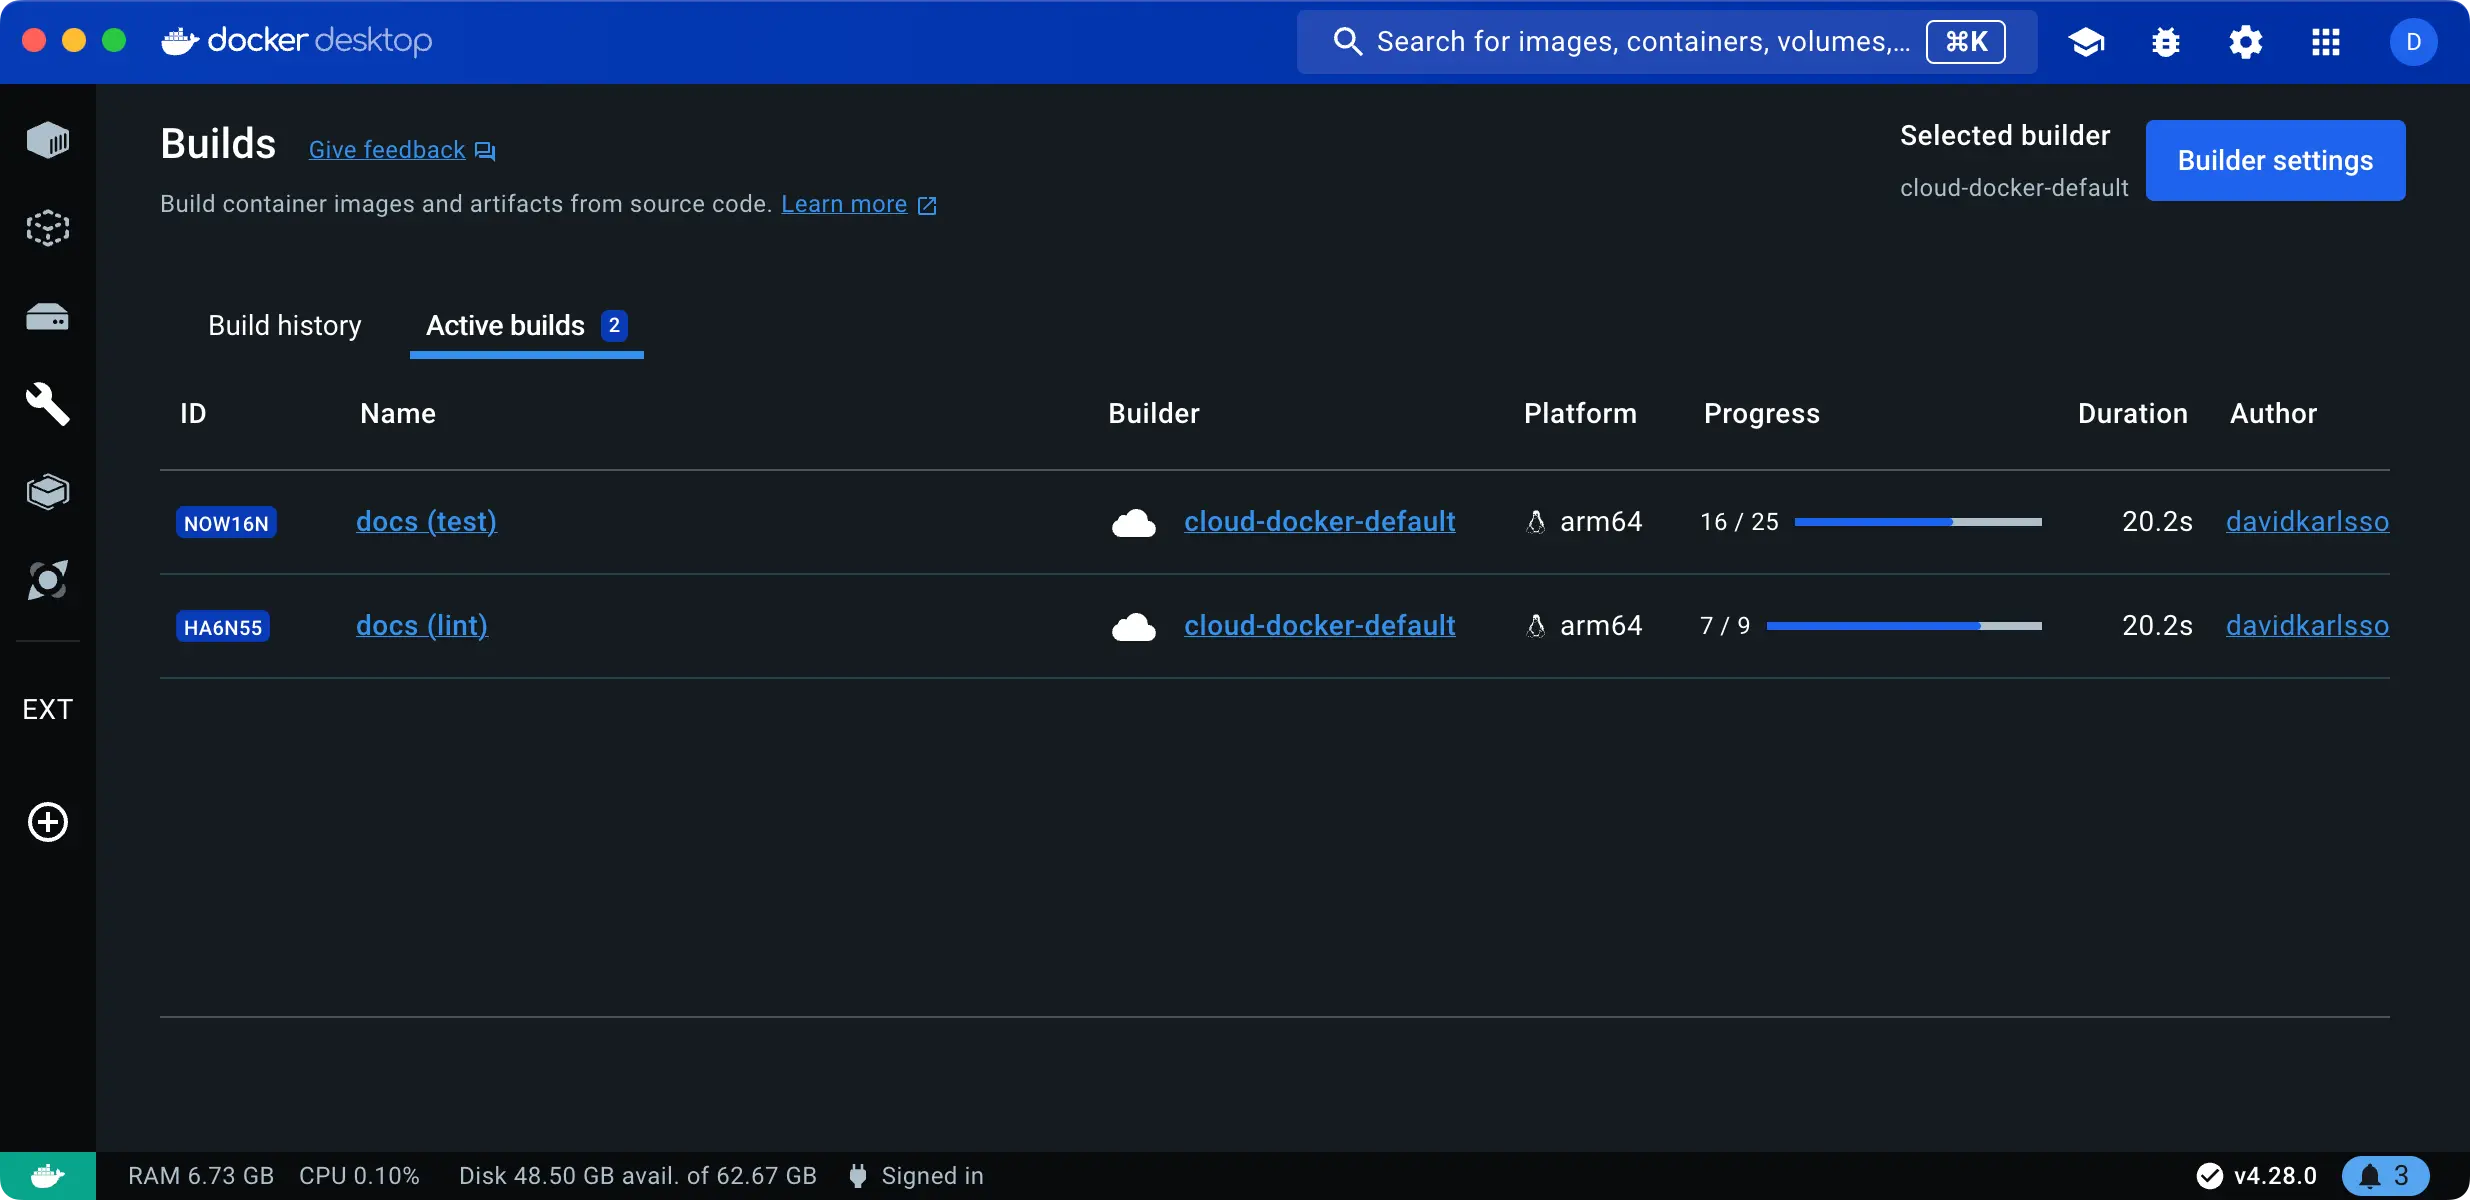
Task: Open the account avatar menu
Action: (x=2413, y=42)
